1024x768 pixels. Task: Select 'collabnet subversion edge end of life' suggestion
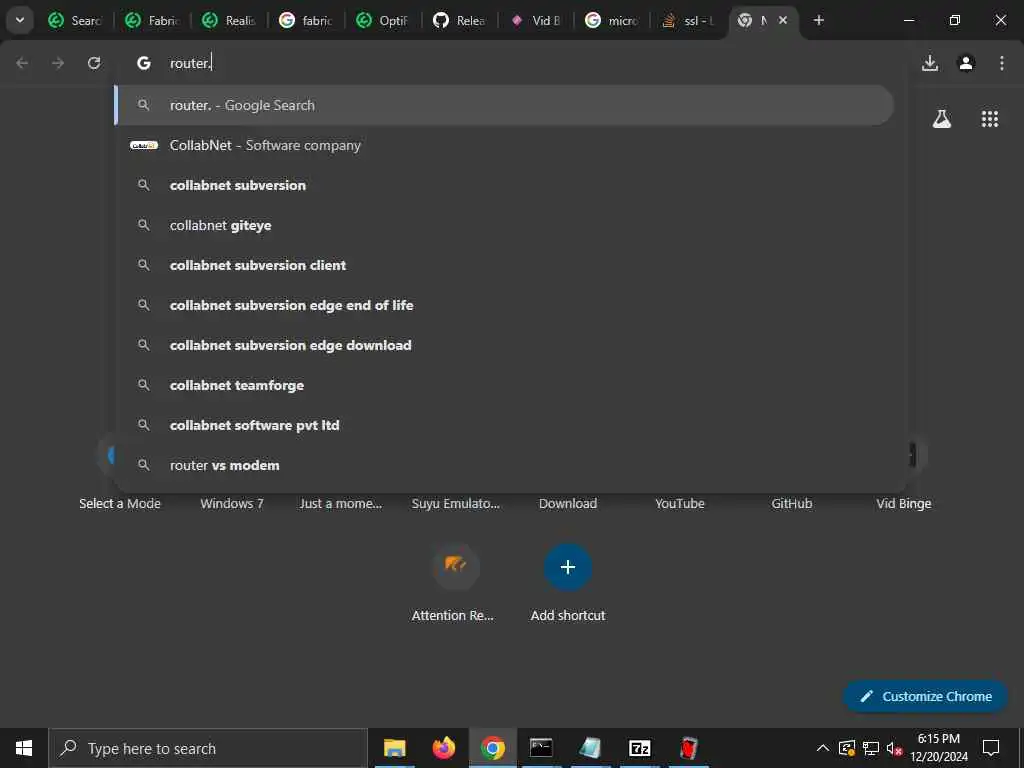504,305
